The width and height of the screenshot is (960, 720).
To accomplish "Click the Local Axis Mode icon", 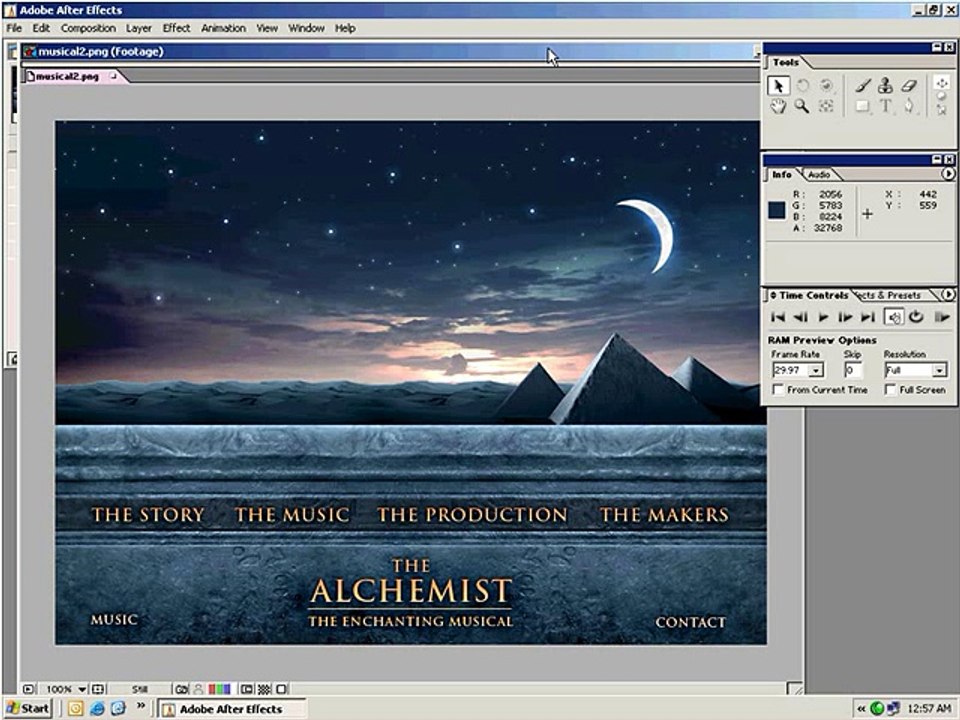I will pyautogui.click(x=942, y=83).
